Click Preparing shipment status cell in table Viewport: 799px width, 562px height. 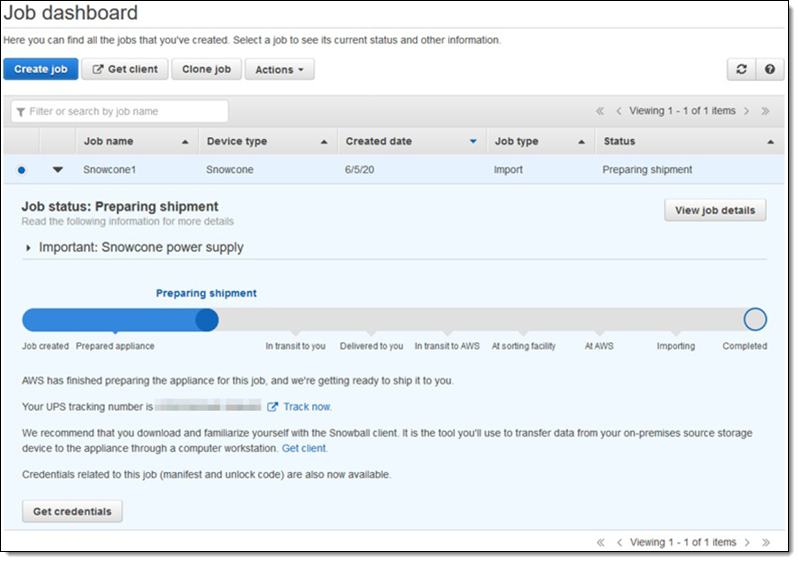coord(647,170)
